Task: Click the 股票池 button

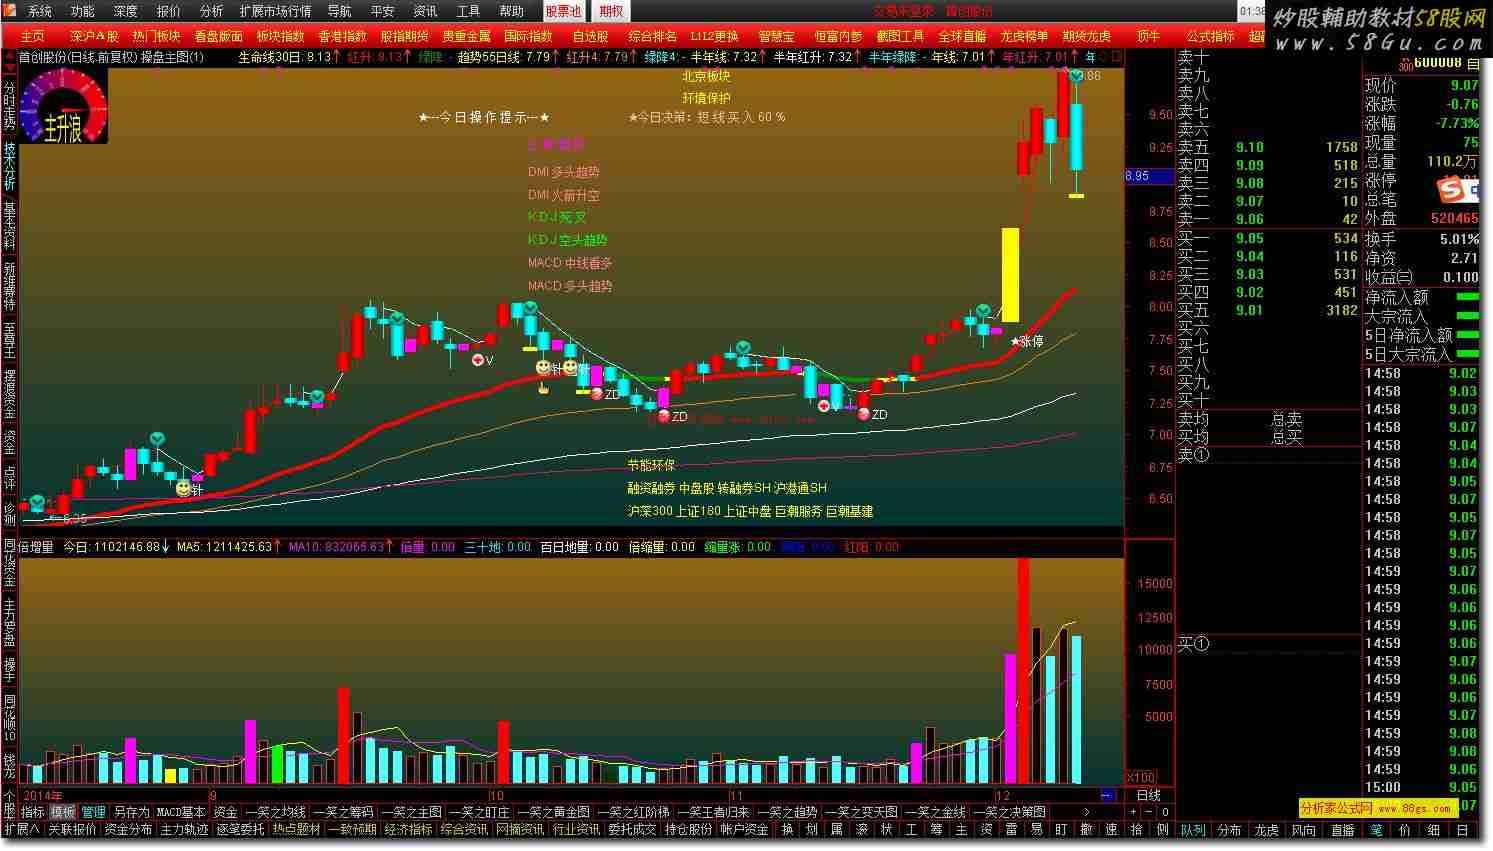Action: (x=563, y=11)
